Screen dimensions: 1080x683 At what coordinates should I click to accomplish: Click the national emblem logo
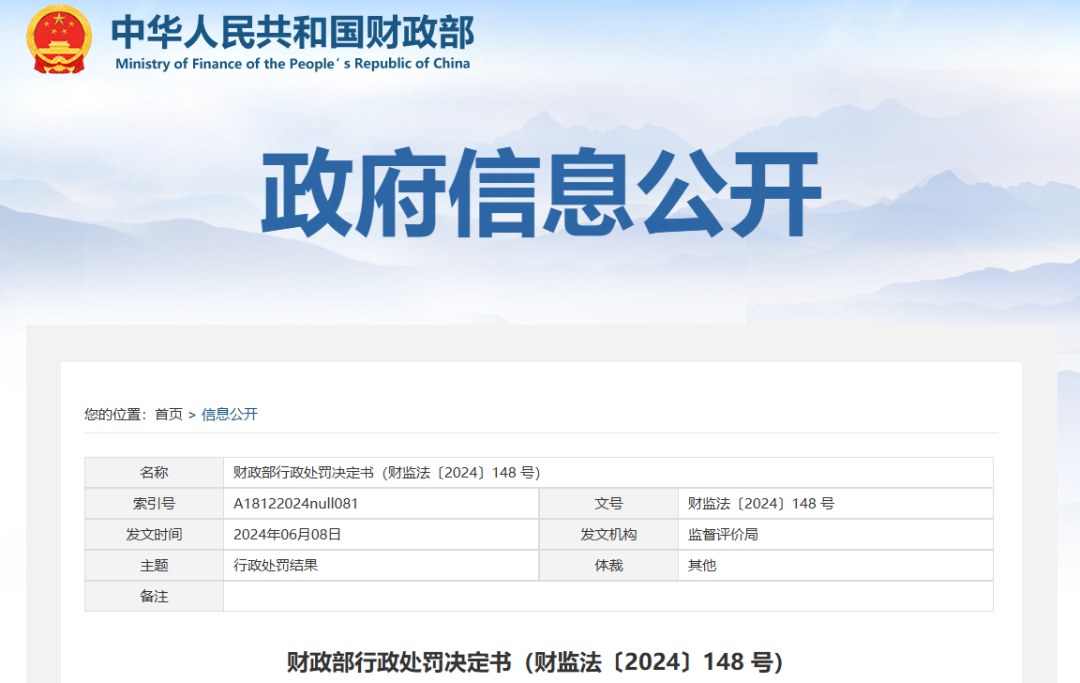(59, 39)
